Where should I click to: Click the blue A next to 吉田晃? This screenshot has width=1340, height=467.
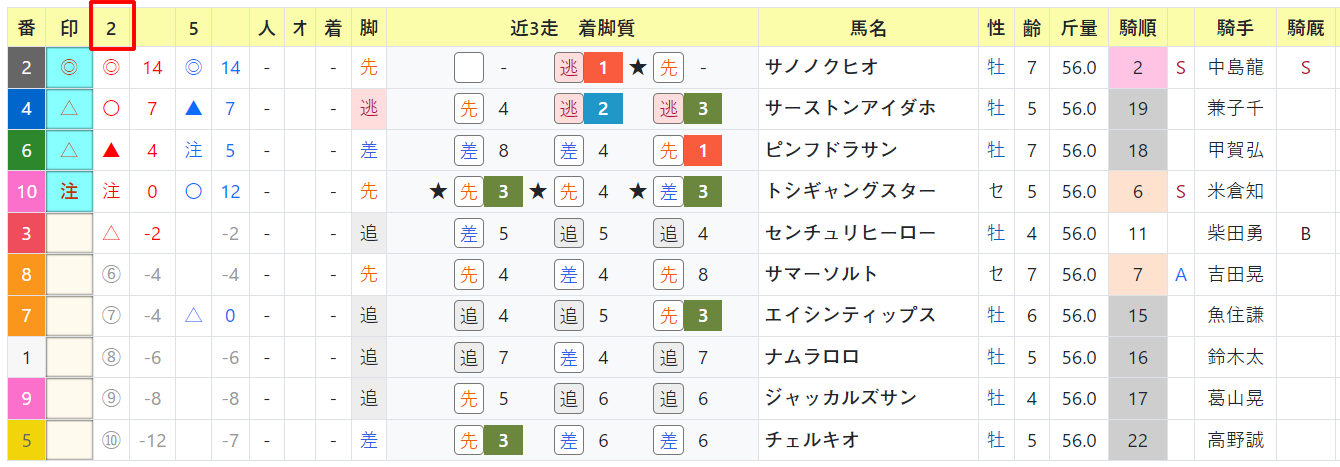tap(1180, 274)
